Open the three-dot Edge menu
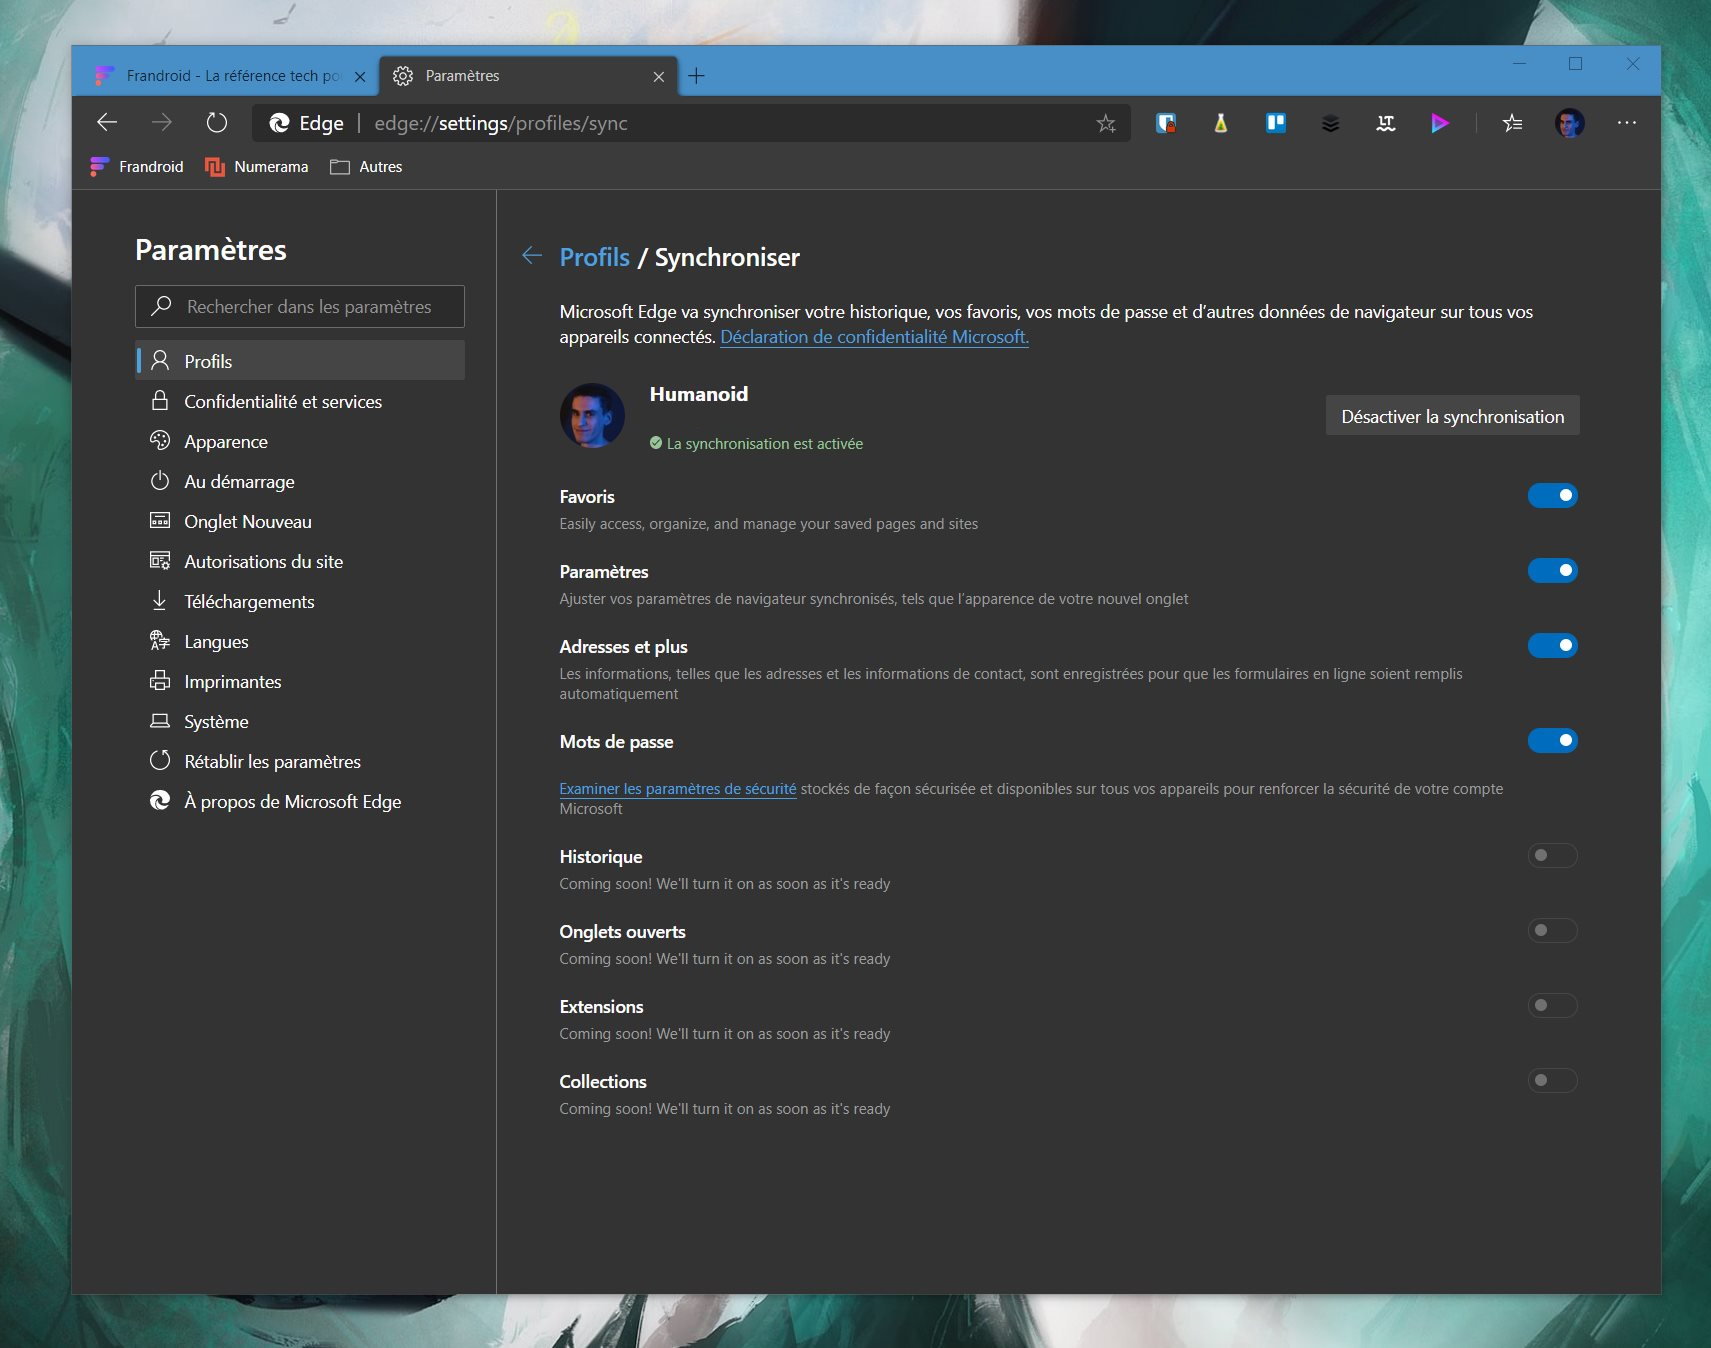This screenshot has height=1348, width=1711. (x=1627, y=123)
